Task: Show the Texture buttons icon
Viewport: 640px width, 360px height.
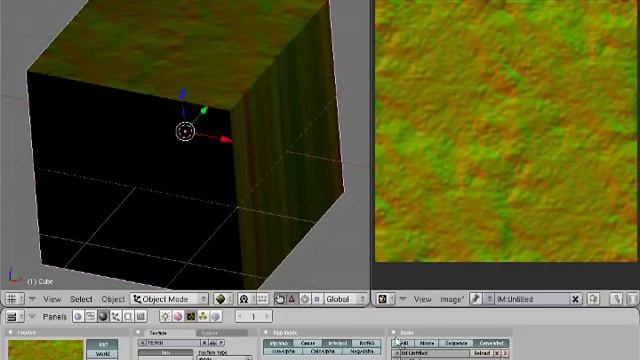Action: (x=191, y=316)
